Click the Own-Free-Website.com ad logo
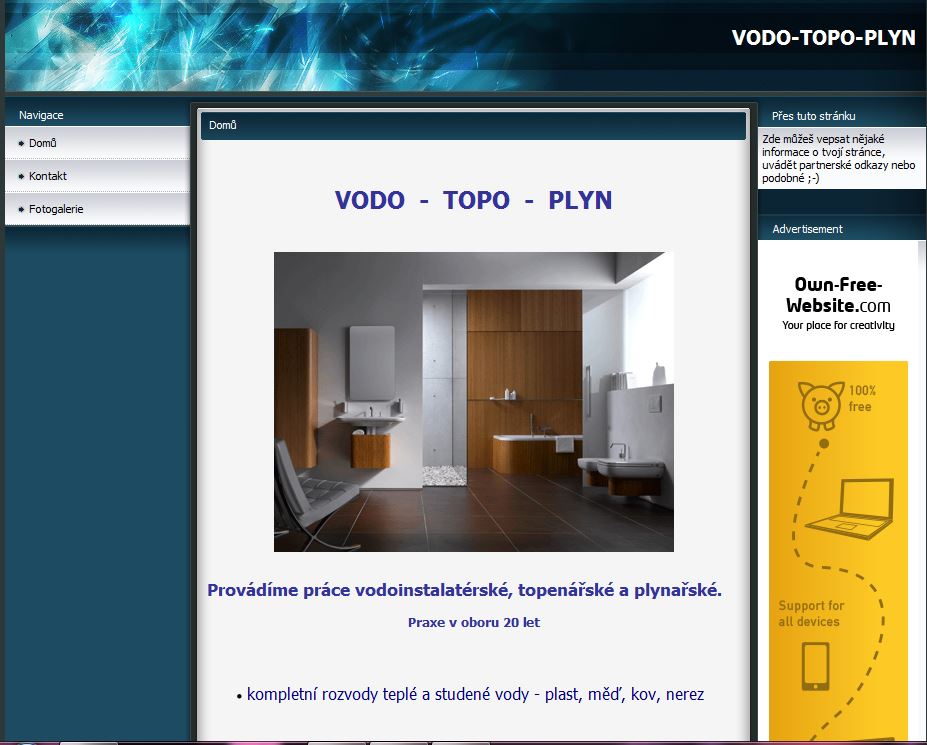 838,295
